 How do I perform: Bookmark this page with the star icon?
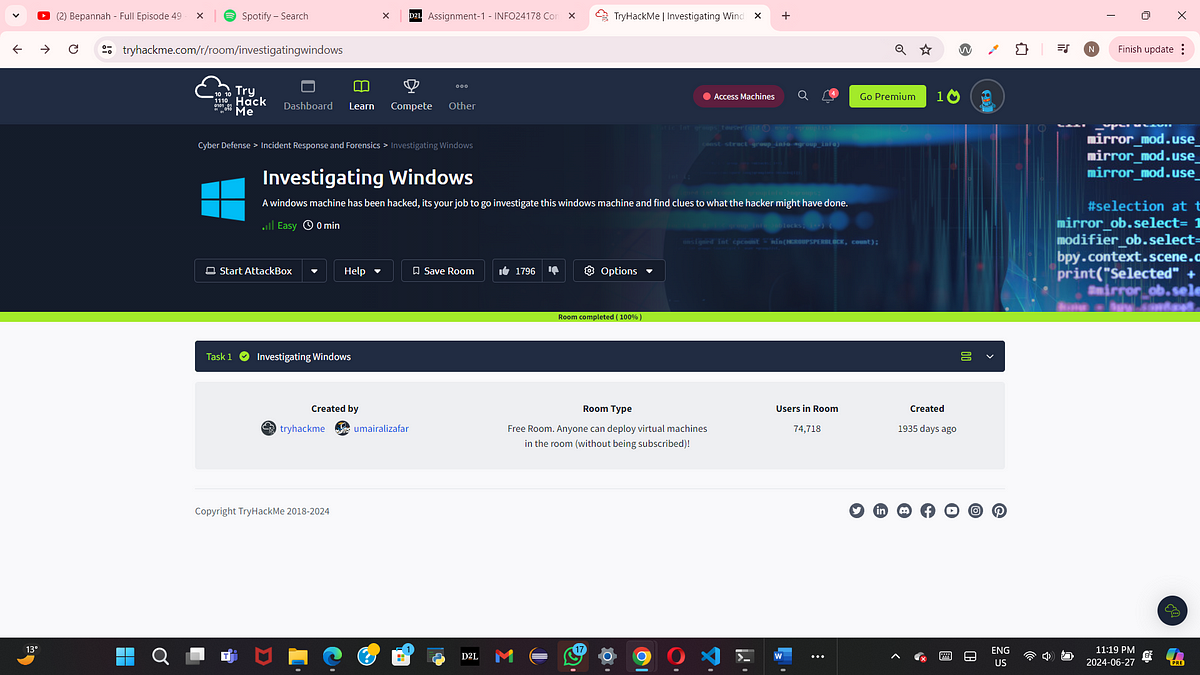pos(926,49)
